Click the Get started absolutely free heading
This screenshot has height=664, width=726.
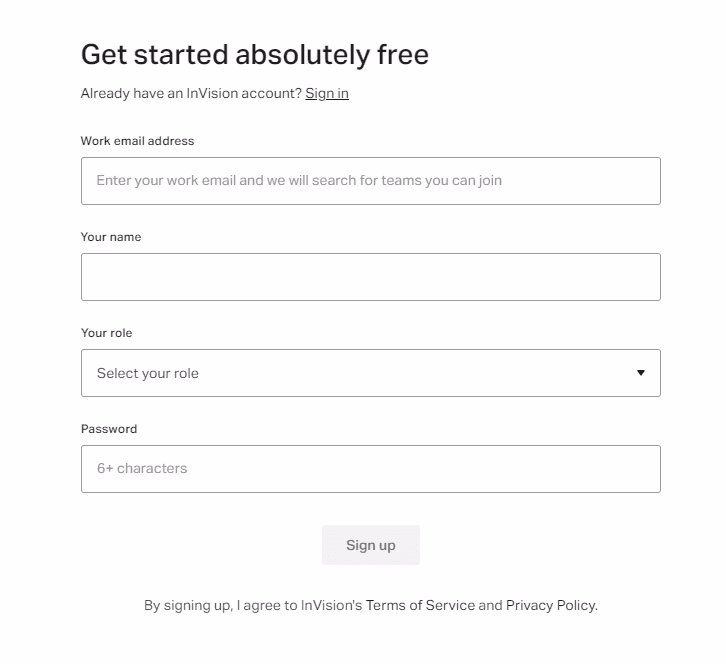[x=255, y=55]
